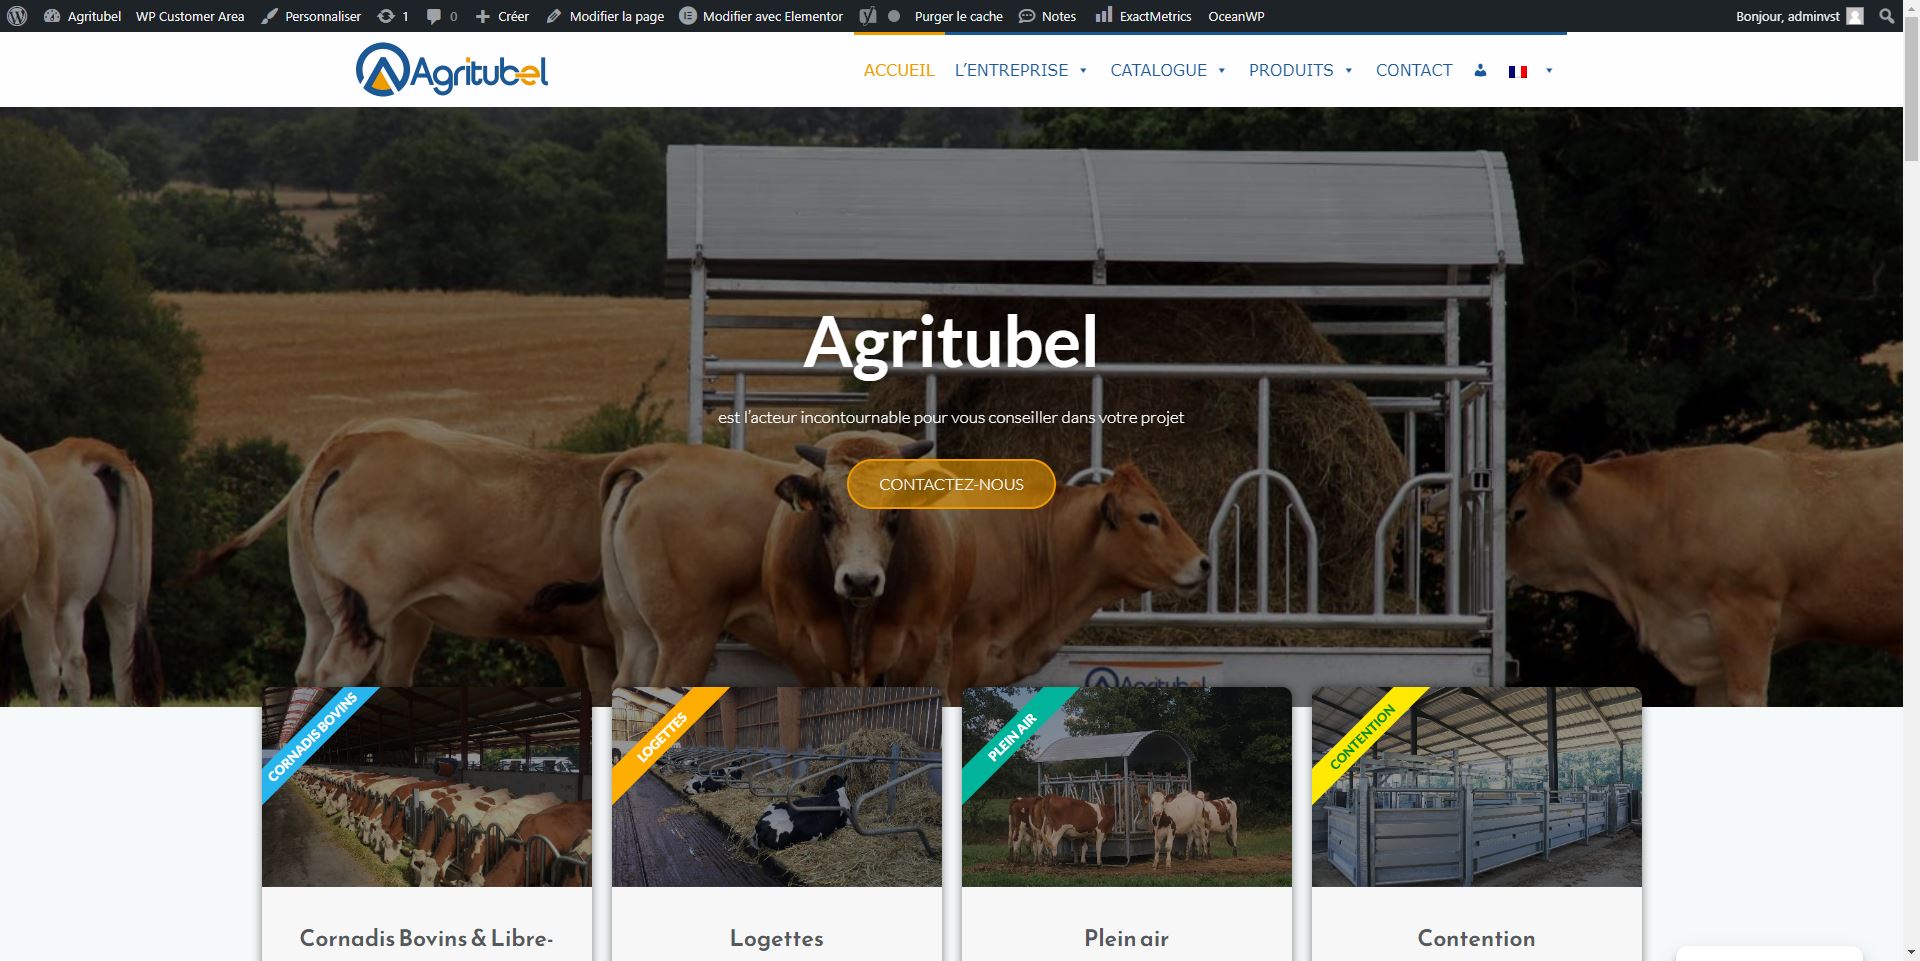1920x961 pixels.
Task: Select the French flag language icon
Action: (1518, 71)
